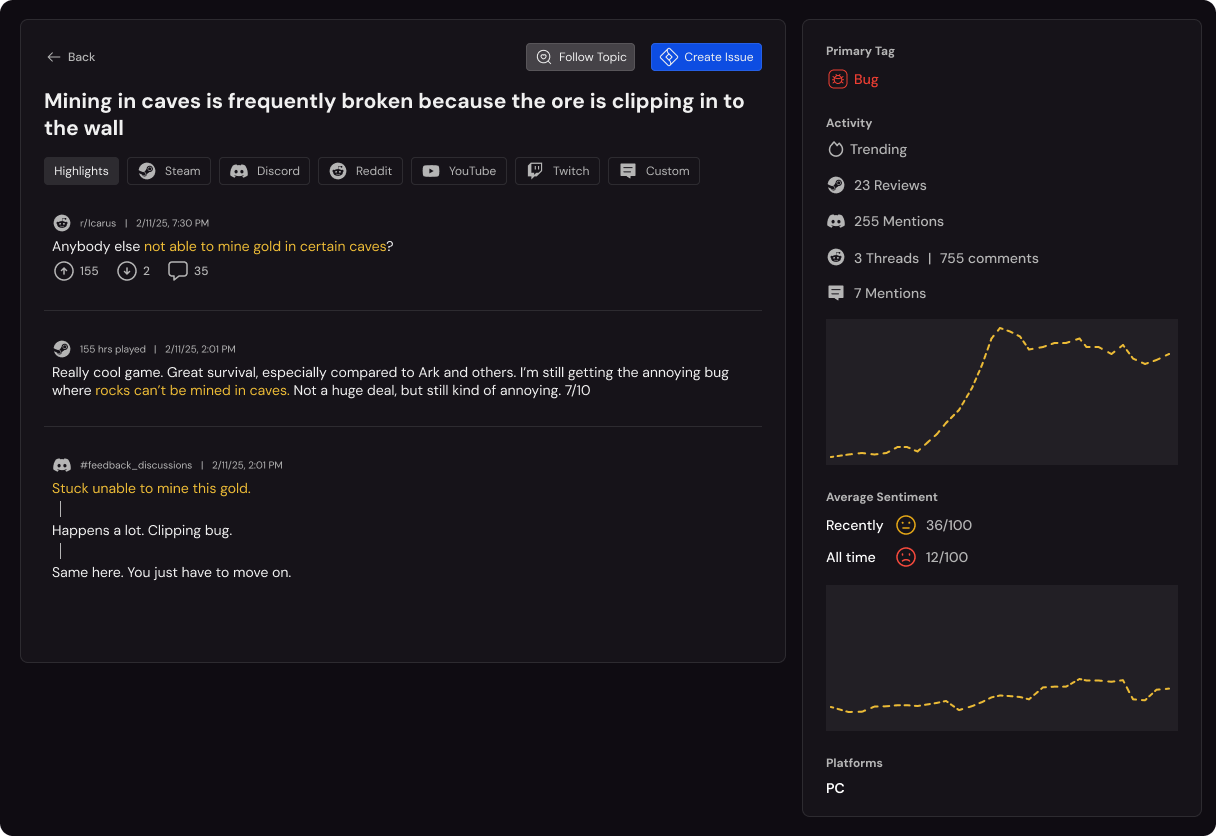Click the Steam icon next to 23 Reviews
Screen dimensions: 1216x836
(x=836, y=185)
